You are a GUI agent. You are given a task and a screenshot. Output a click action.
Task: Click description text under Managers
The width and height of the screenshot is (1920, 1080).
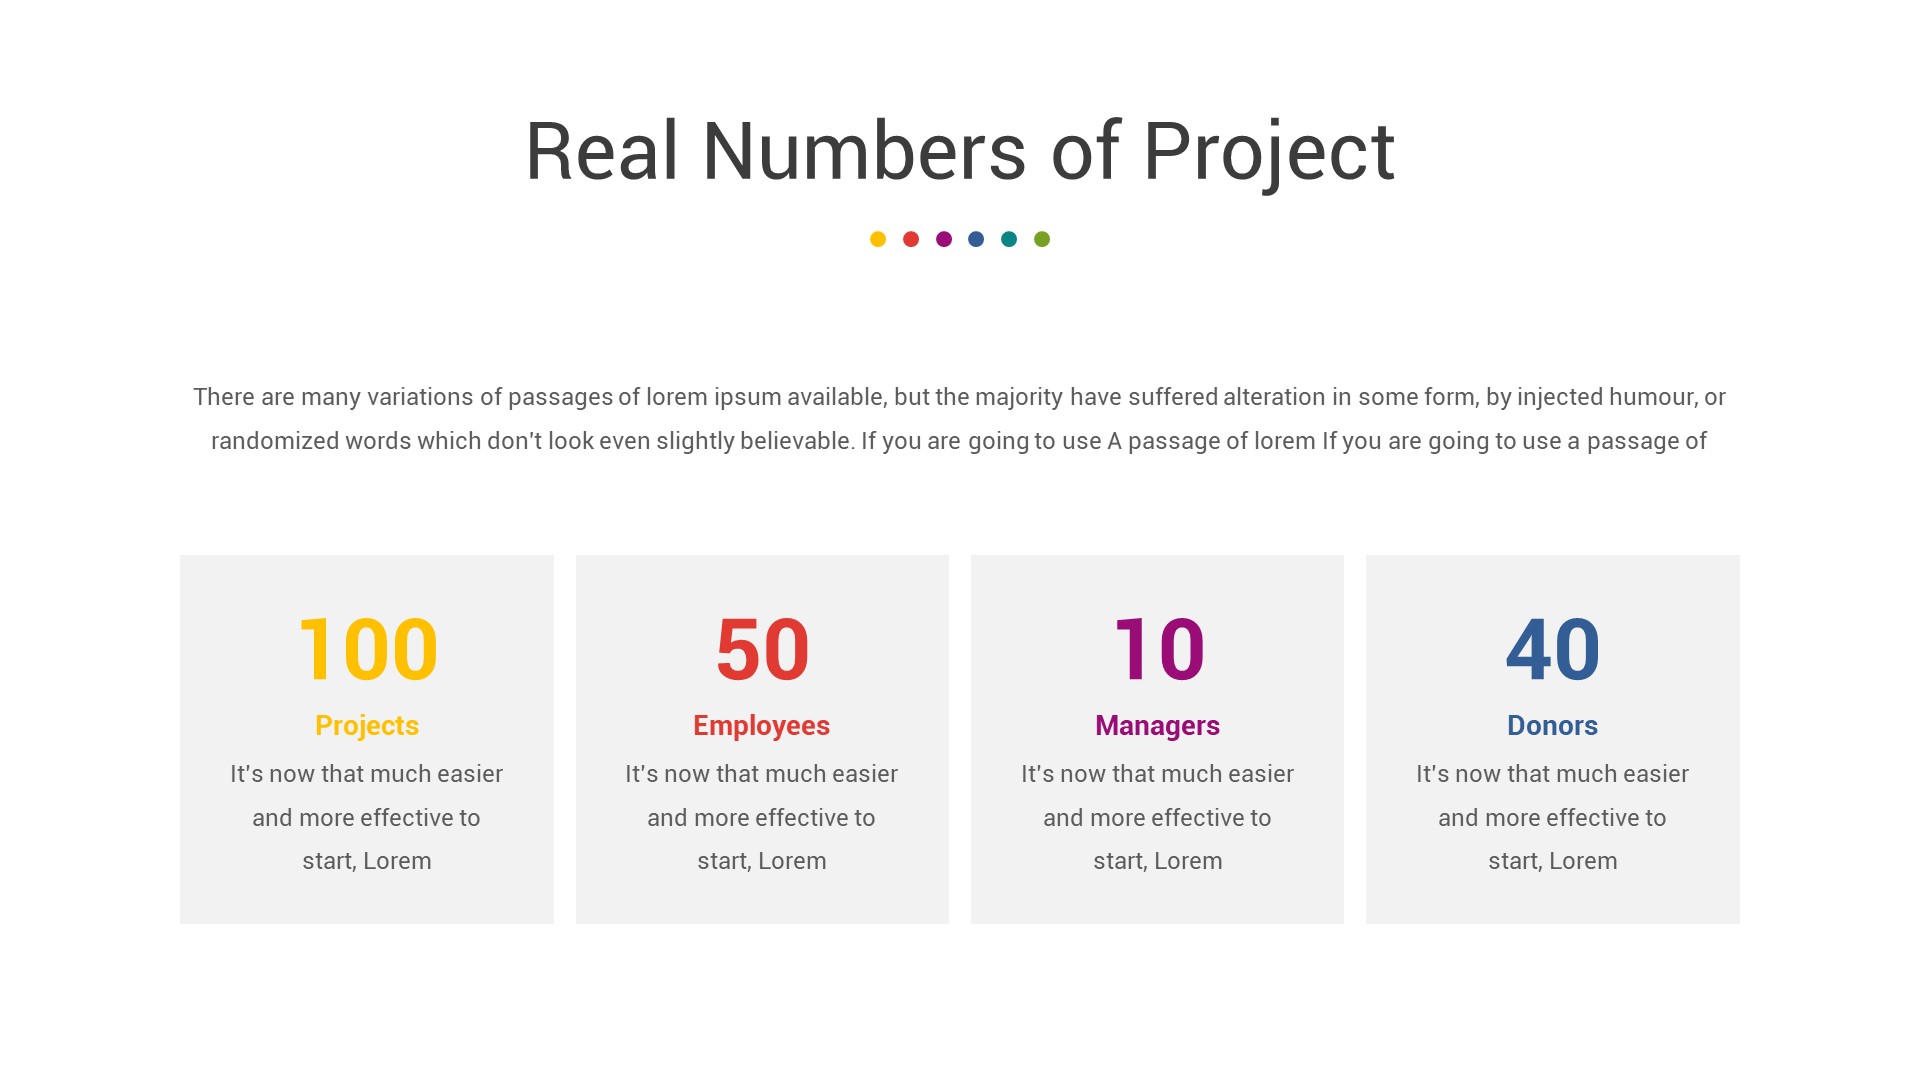(x=1157, y=817)
